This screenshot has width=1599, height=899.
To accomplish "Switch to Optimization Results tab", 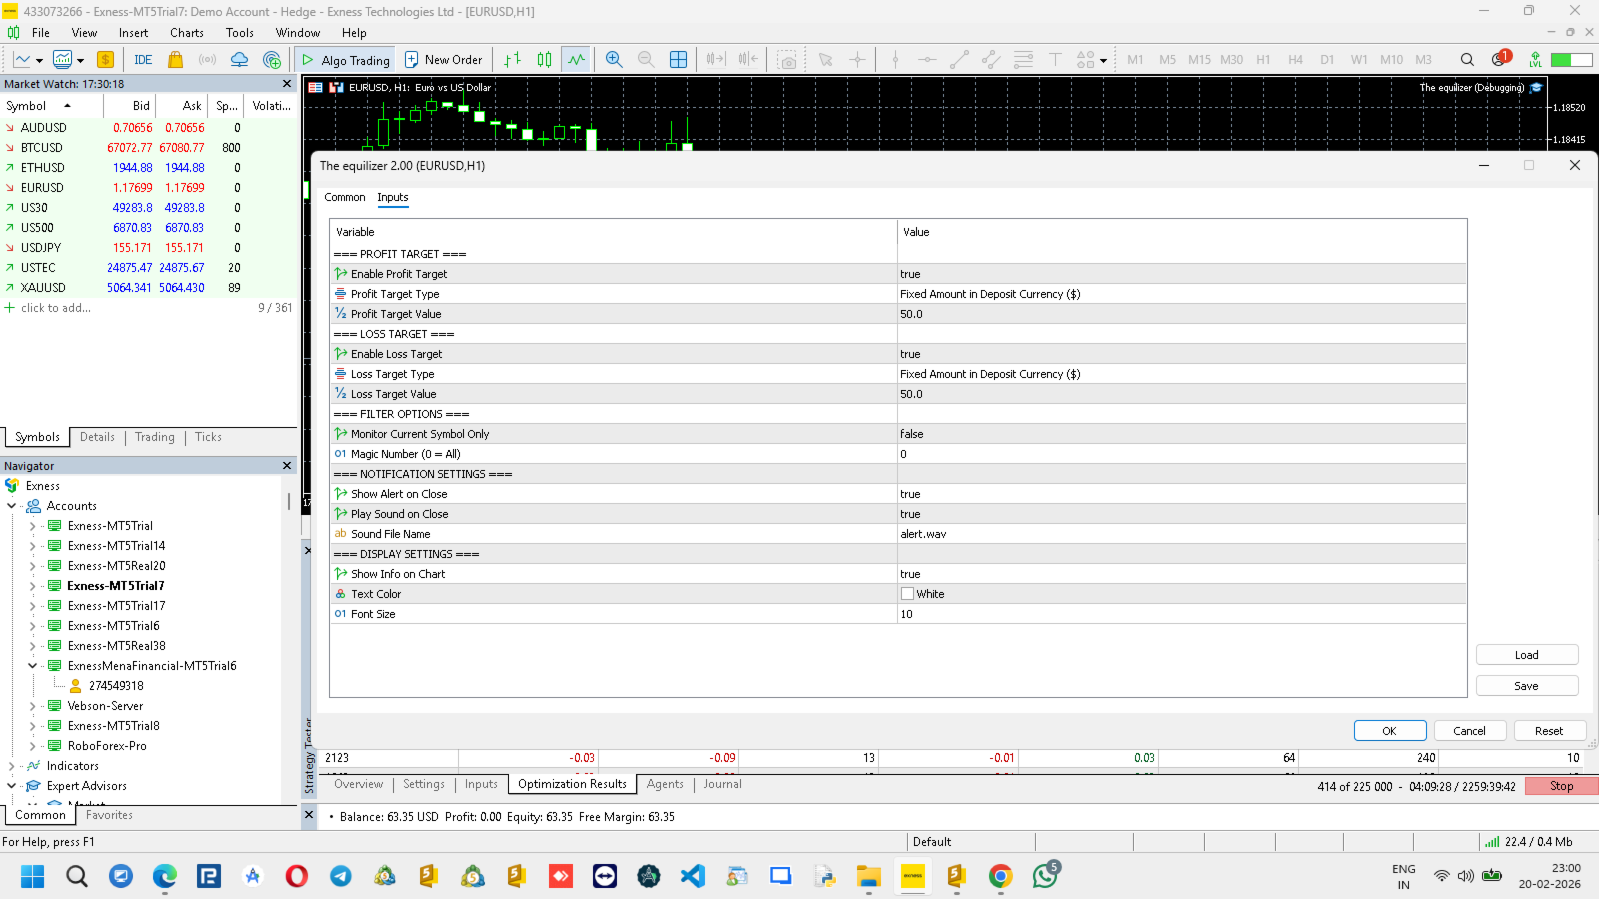I will [572, 784].
